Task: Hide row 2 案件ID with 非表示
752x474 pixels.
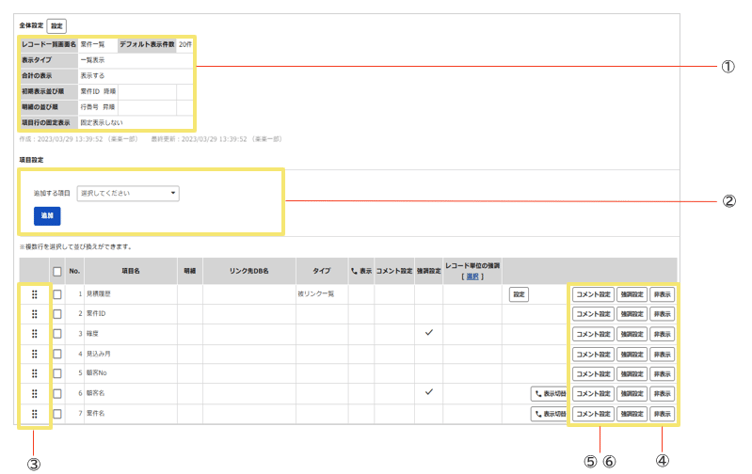Action: point(662,314)
